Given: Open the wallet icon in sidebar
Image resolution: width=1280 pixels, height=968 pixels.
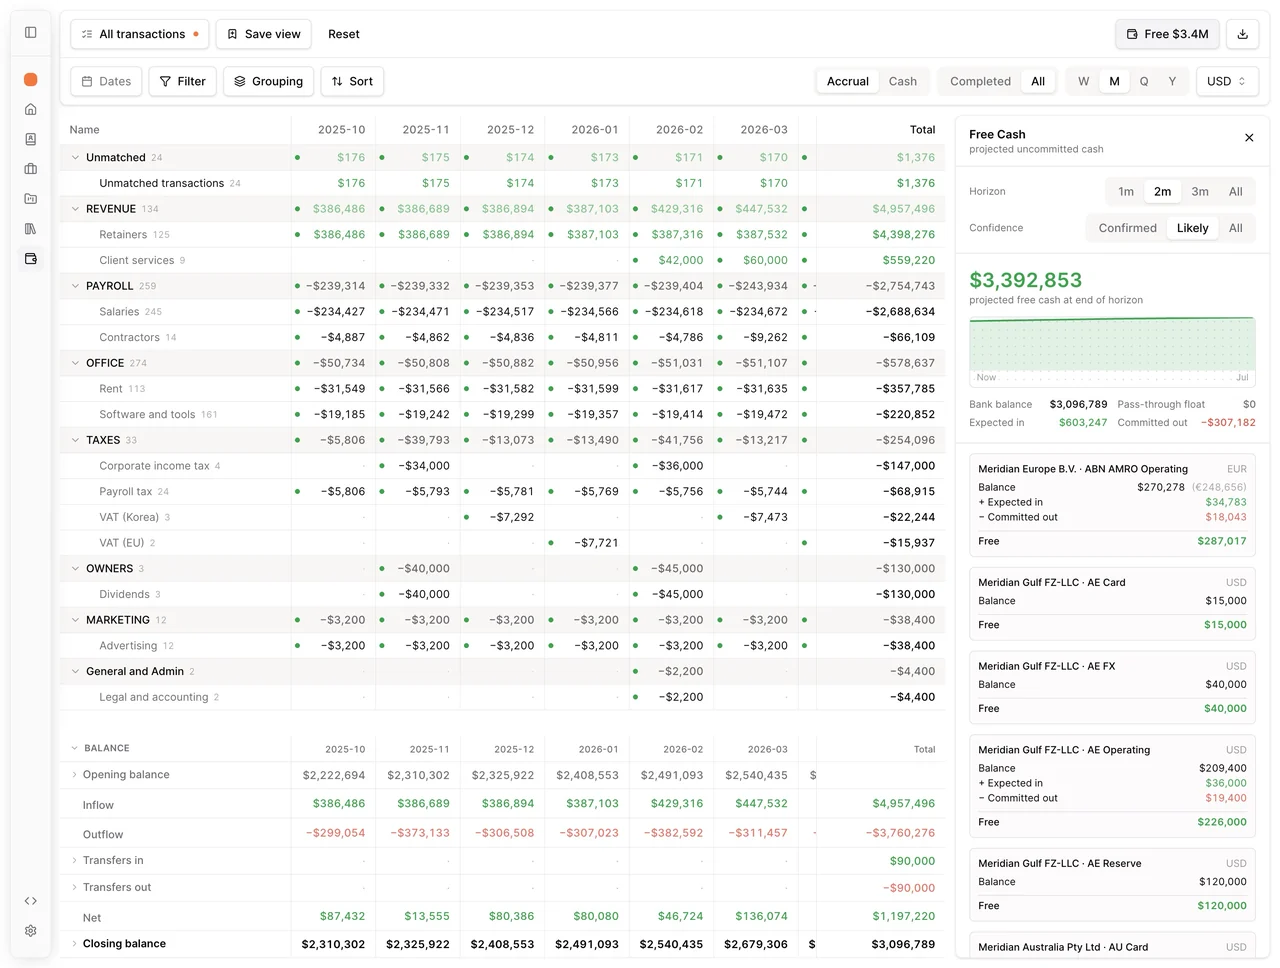Looking at the screenshot, I should pyautogui.click(x=31, y=259).
